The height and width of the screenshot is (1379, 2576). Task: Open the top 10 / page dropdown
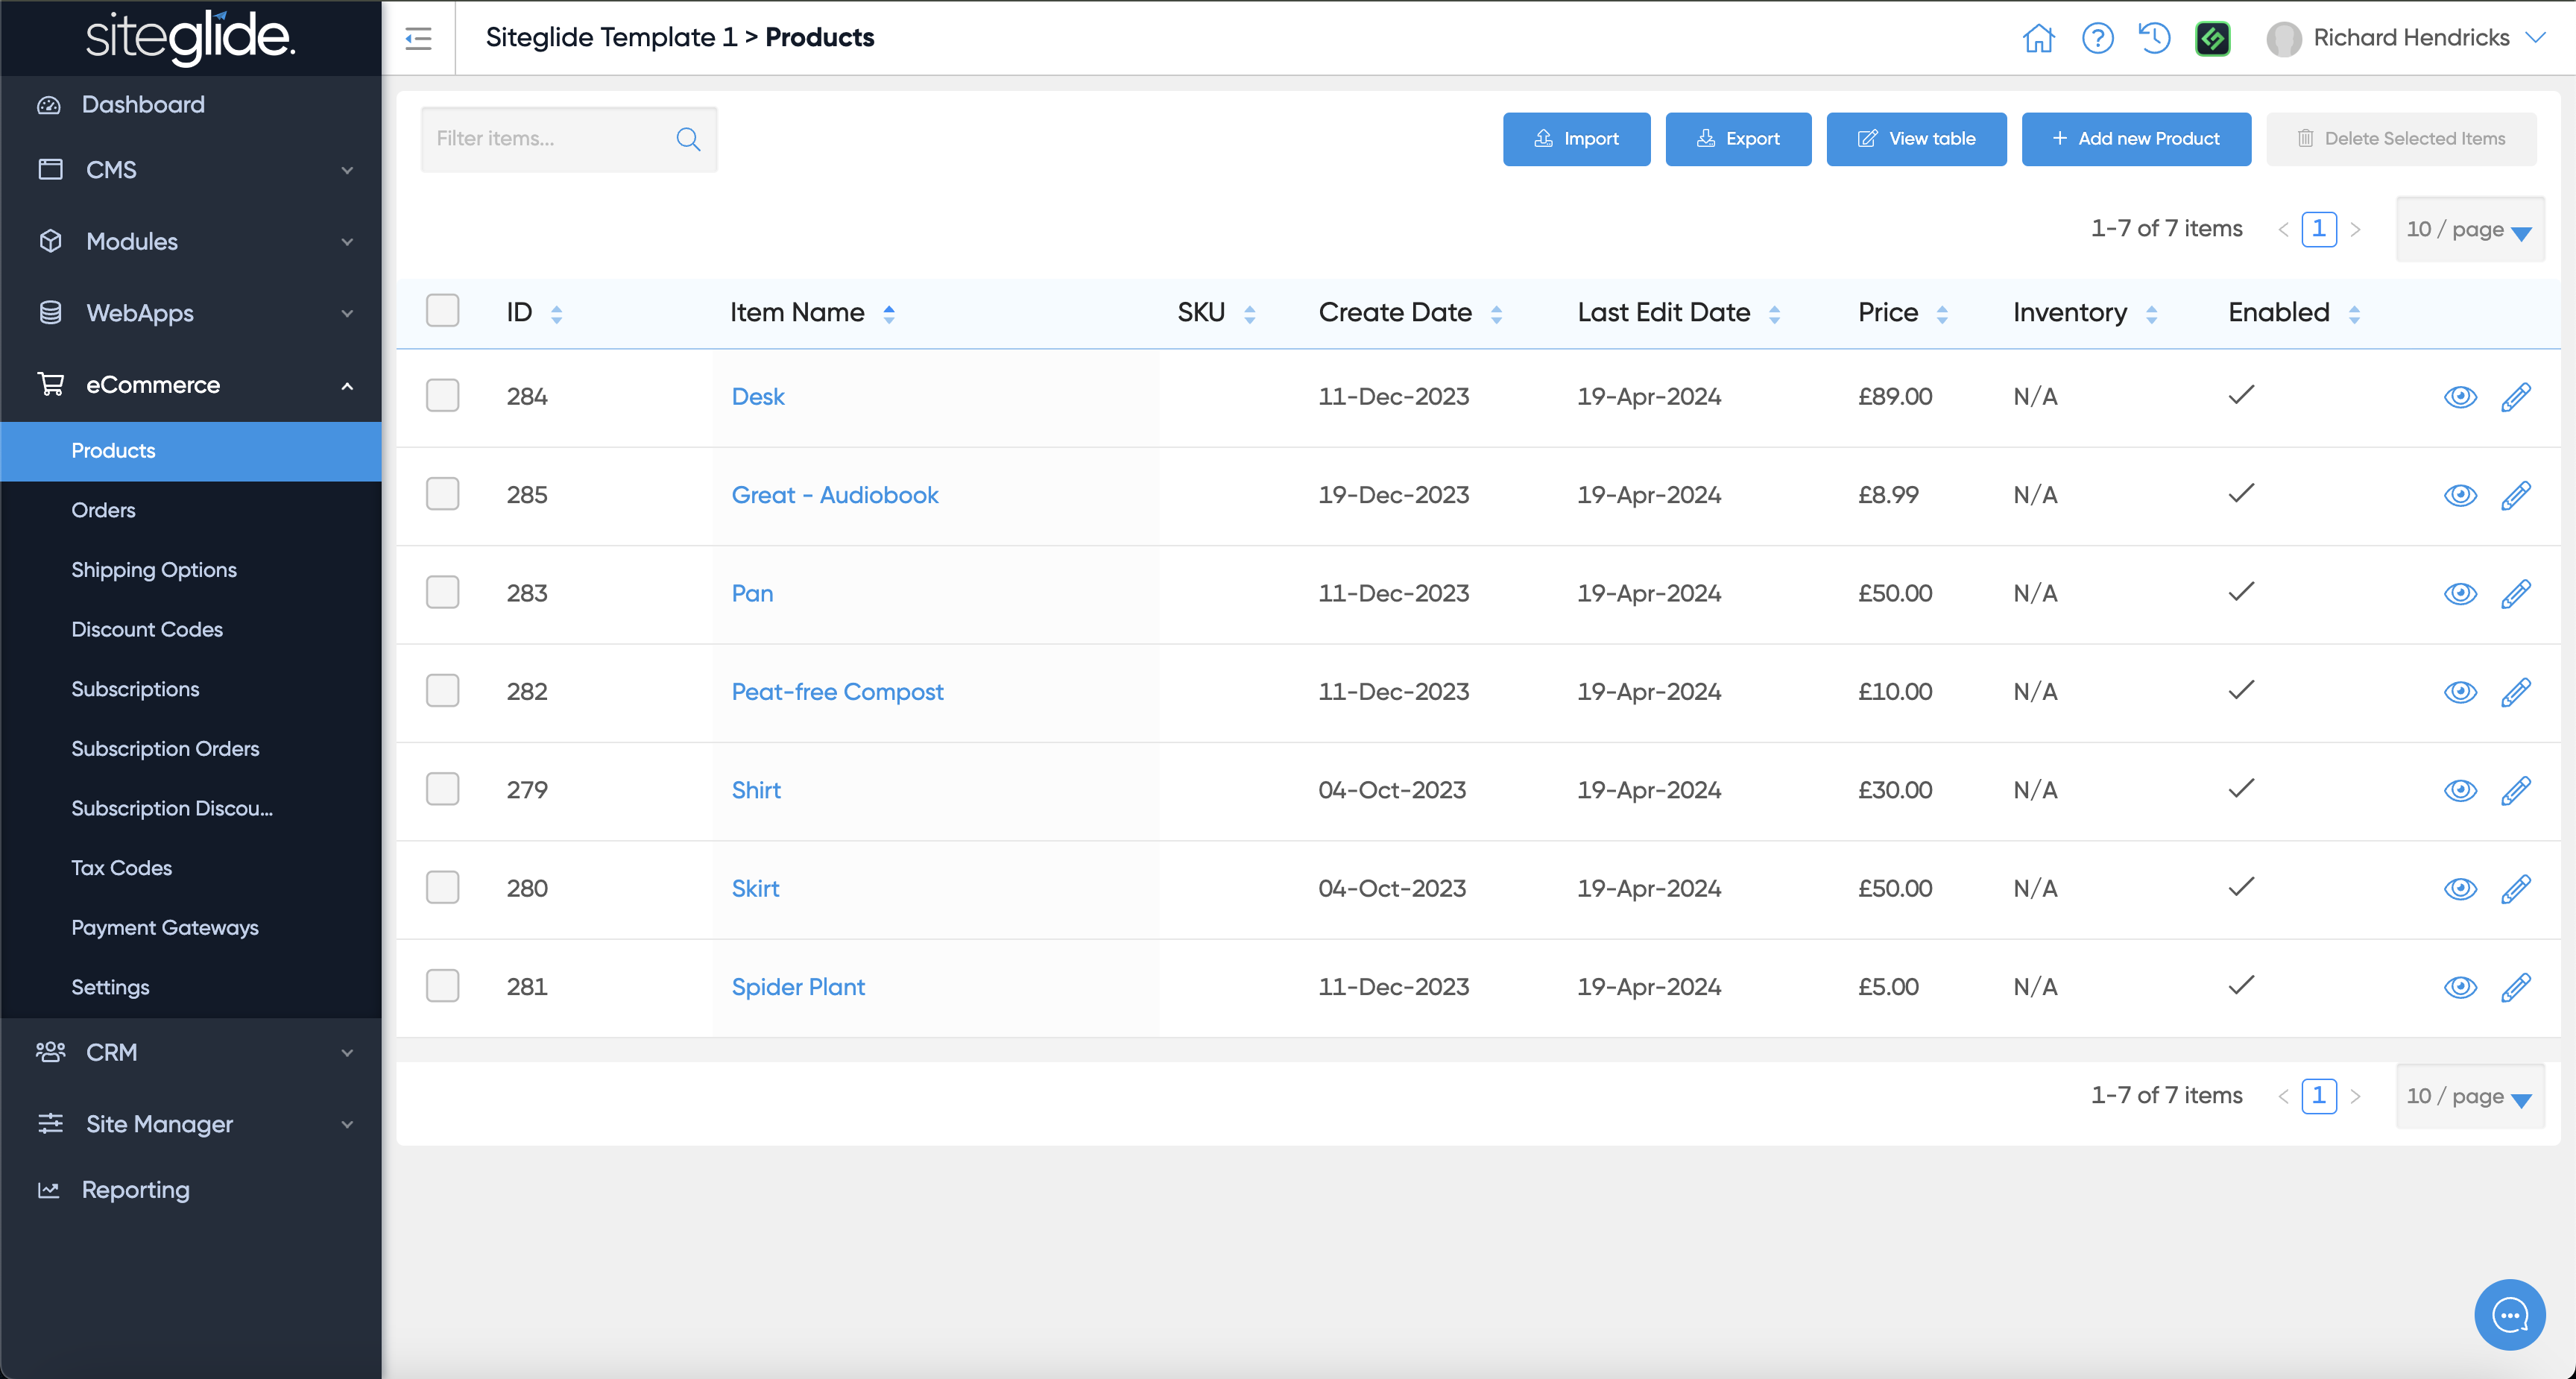click(2469, 229)
